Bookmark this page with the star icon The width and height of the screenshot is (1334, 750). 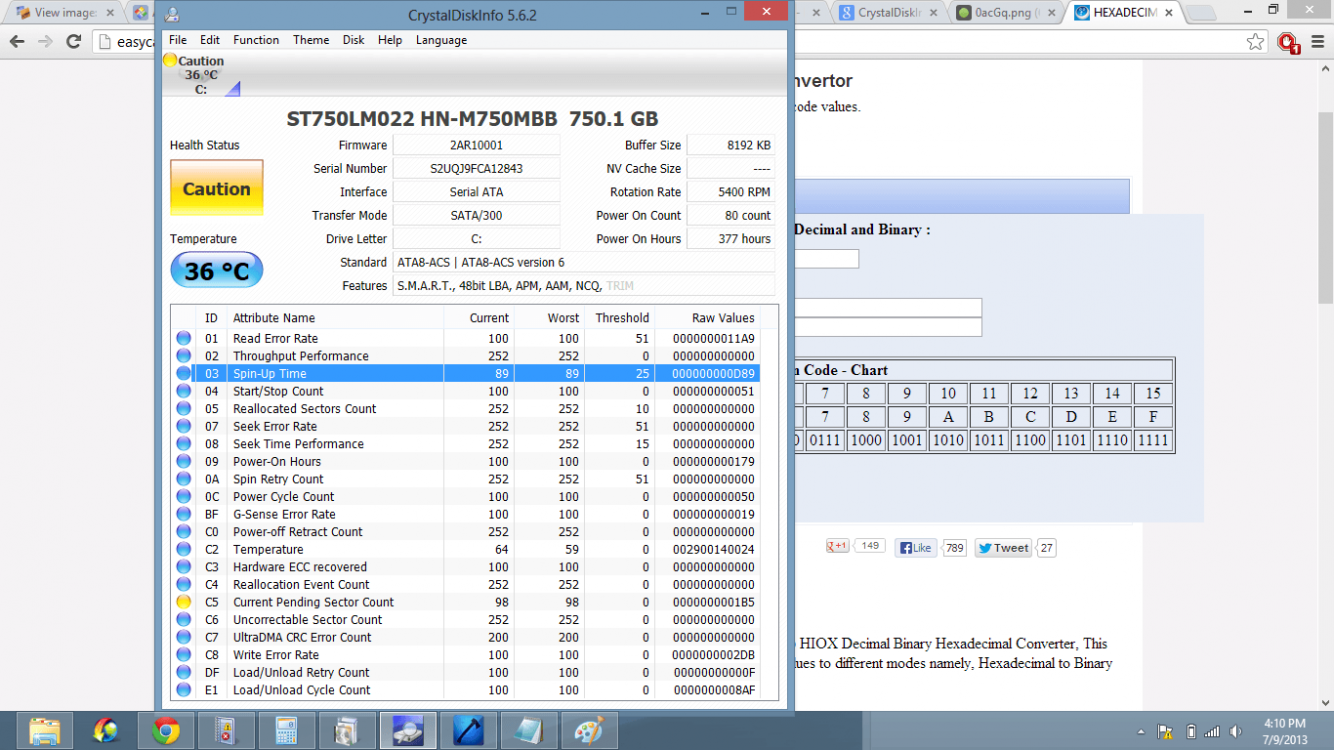tap(1255, 42)
